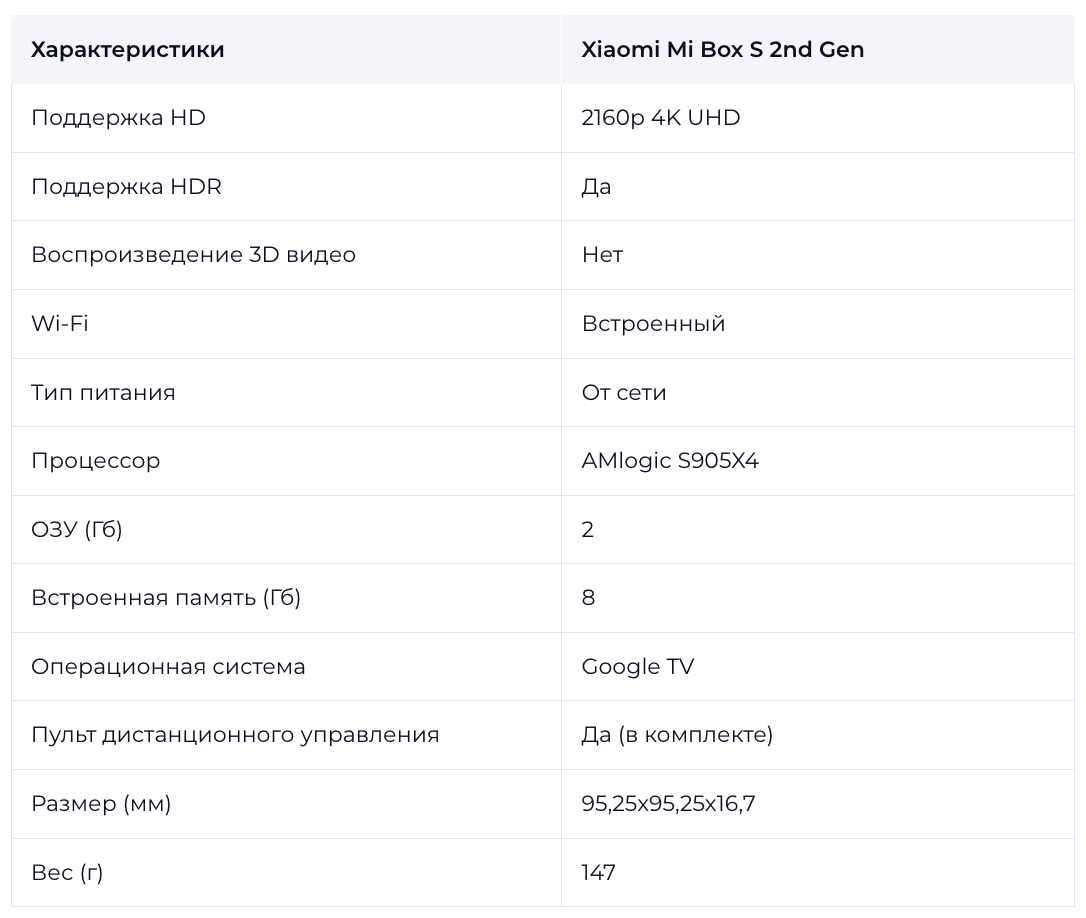Select the ОЗУ (Гб) label
This screenshot has height=918, width=1086.
click(77, 530)
